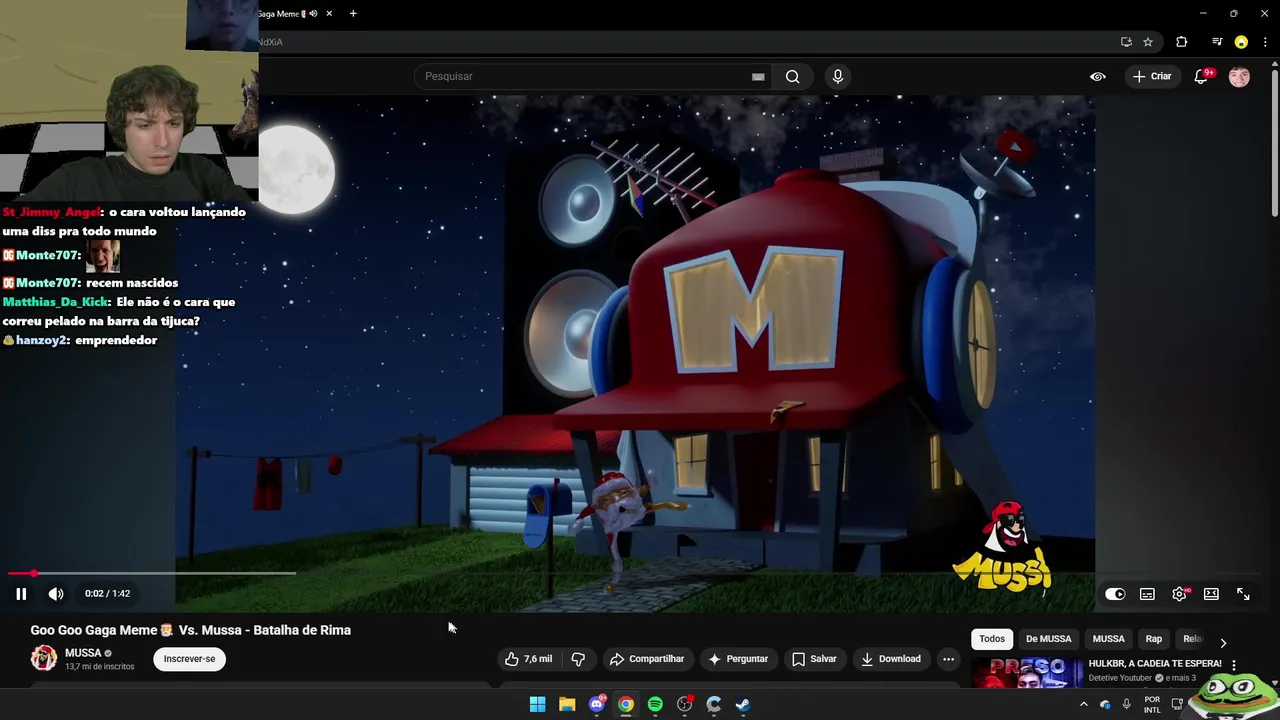Image resolution: width=1280 pixels, height=720 pixels.
Task: Like the video with 7,6 mil likes
Action: click(528, 659)
